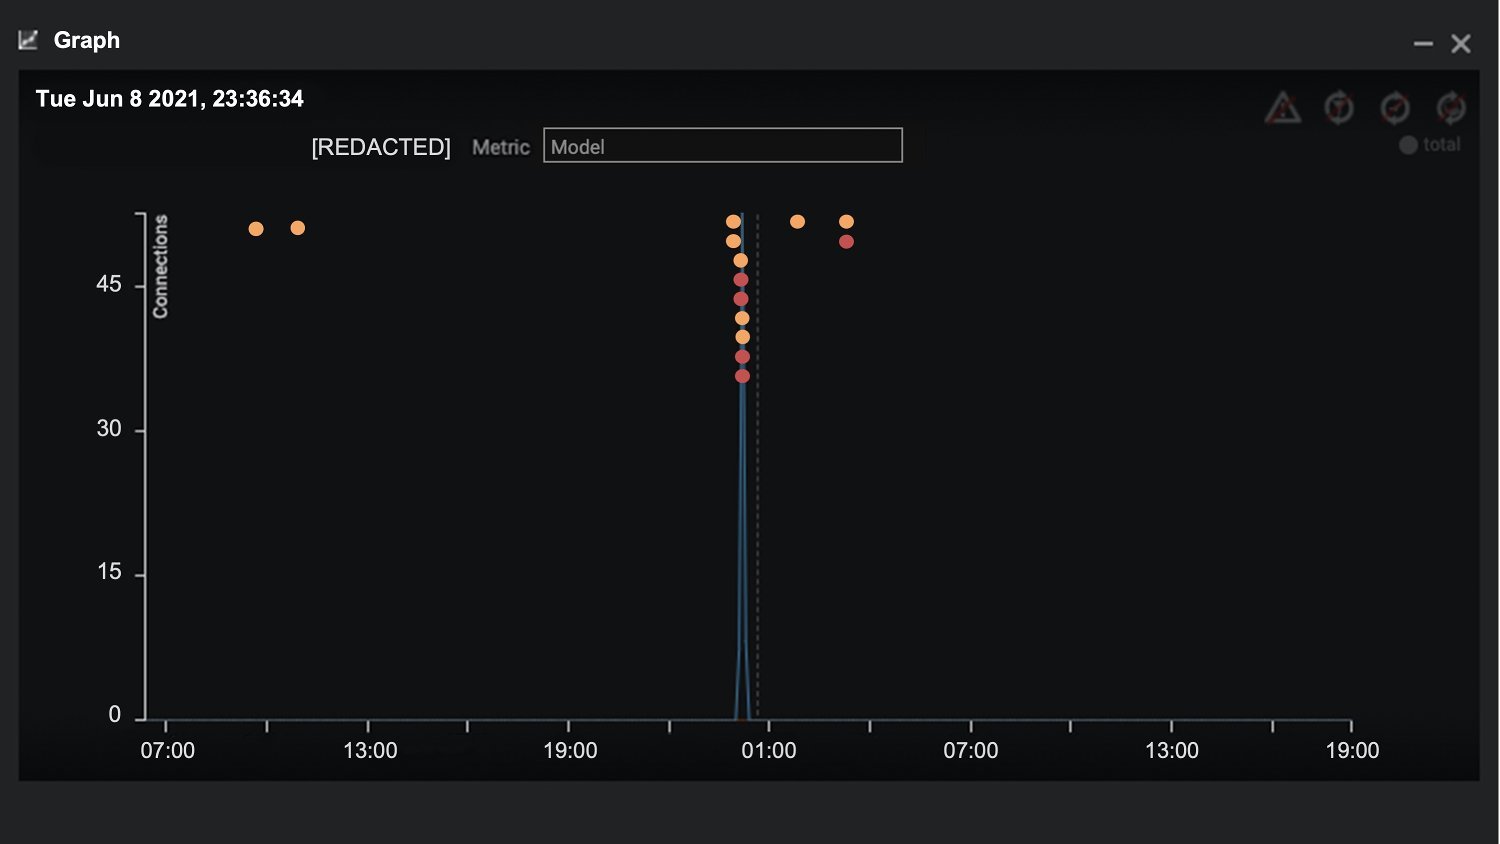Toggle the total series legend dot
This screenshot has height=844, width=1500.
click(1408, 145)
